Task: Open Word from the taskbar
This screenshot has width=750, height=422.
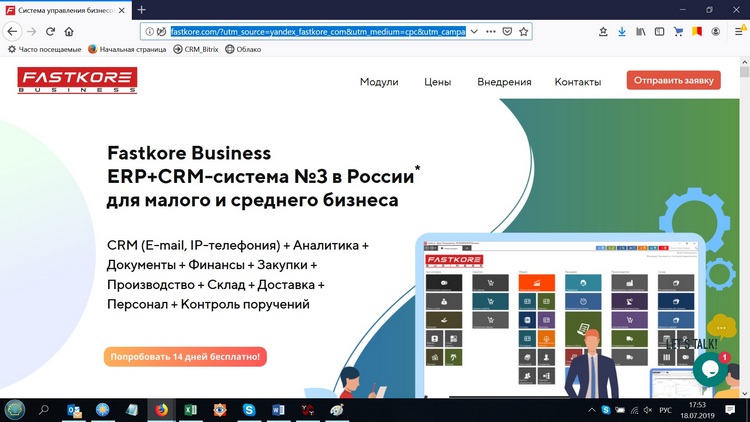Action: pyautogui.click(x=278, y=410)
